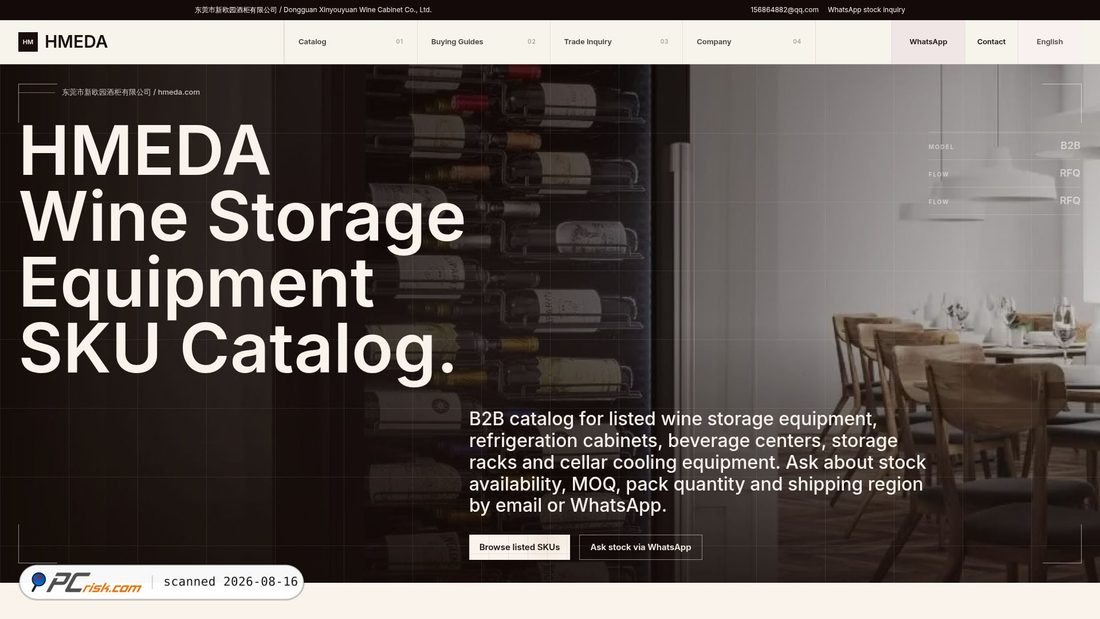This screenshot has height=619, width=1100.
Task: Click the HM logo icon
Action: (x=28, y=42)
